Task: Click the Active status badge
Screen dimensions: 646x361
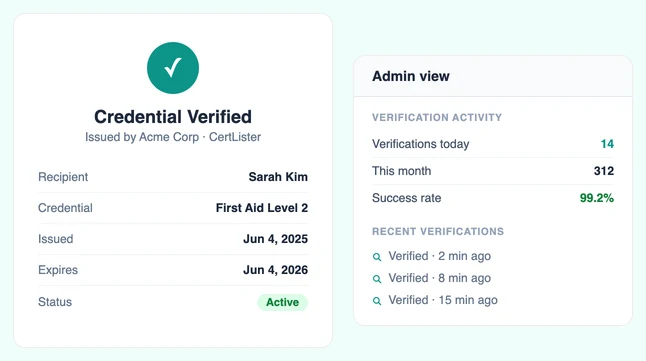Action: click(x=282, y=302)
